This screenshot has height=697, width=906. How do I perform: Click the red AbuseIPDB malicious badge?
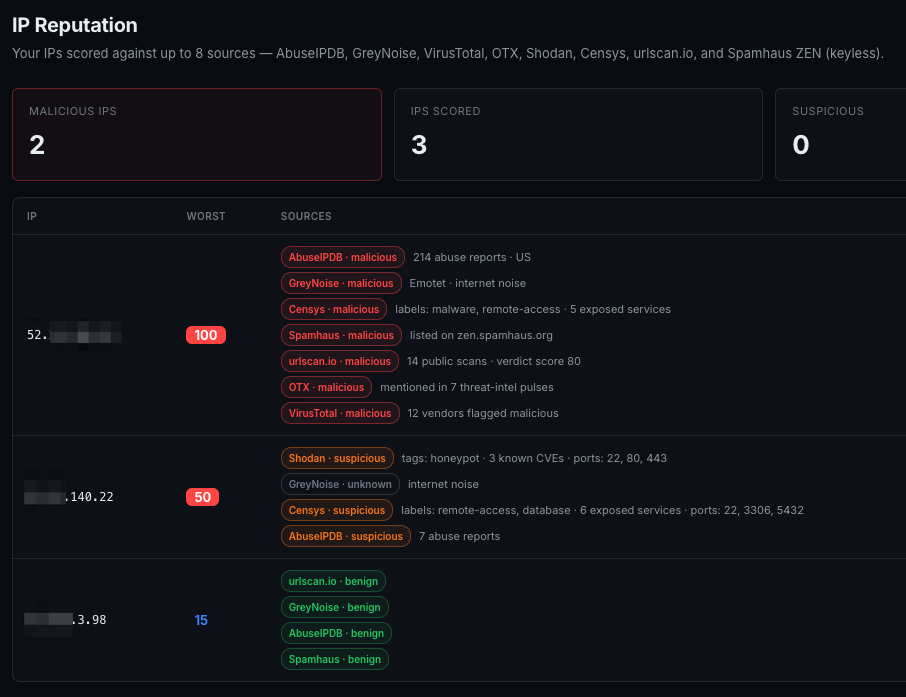coord(343,257)
